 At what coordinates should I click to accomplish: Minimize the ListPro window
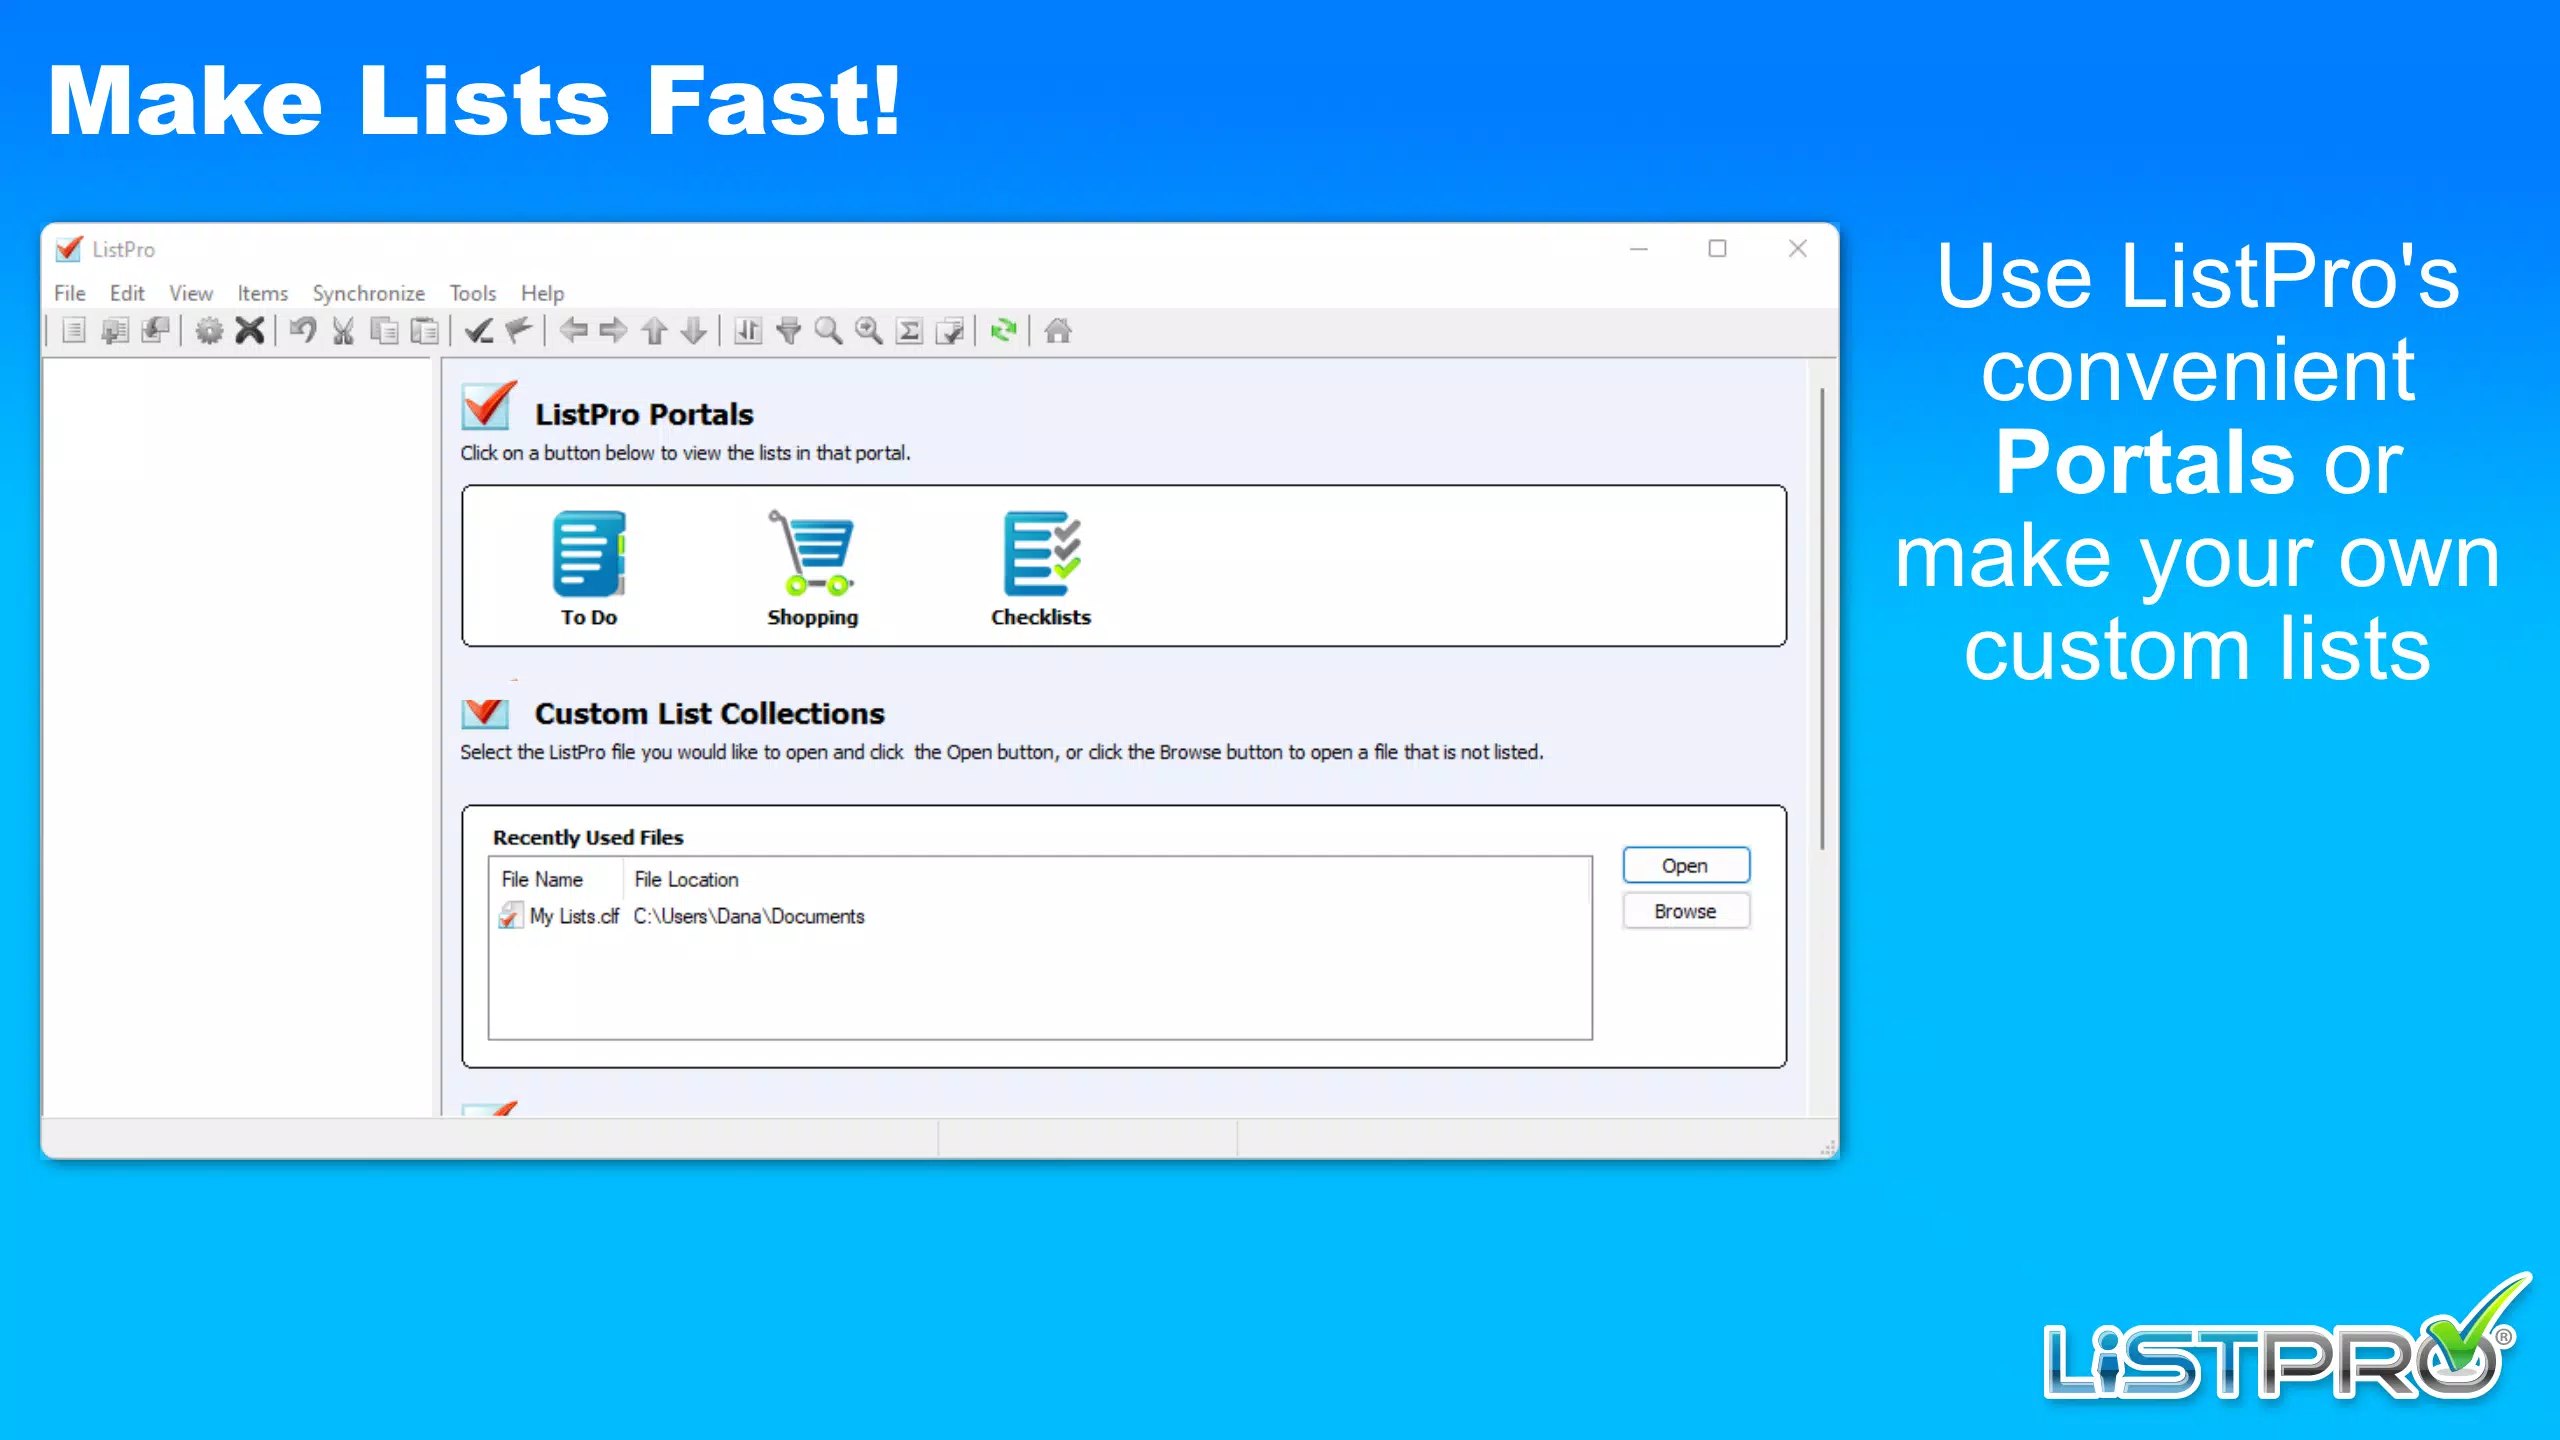1638,248
